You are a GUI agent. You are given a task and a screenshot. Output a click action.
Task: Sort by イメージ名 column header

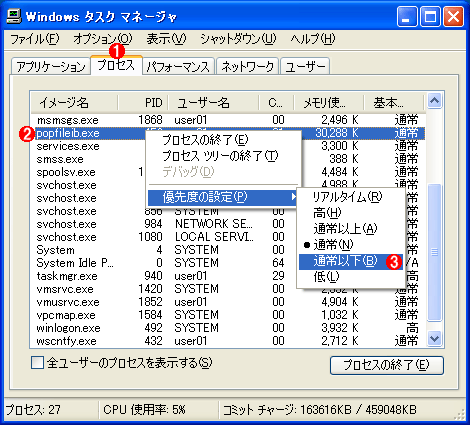[74, 102]
